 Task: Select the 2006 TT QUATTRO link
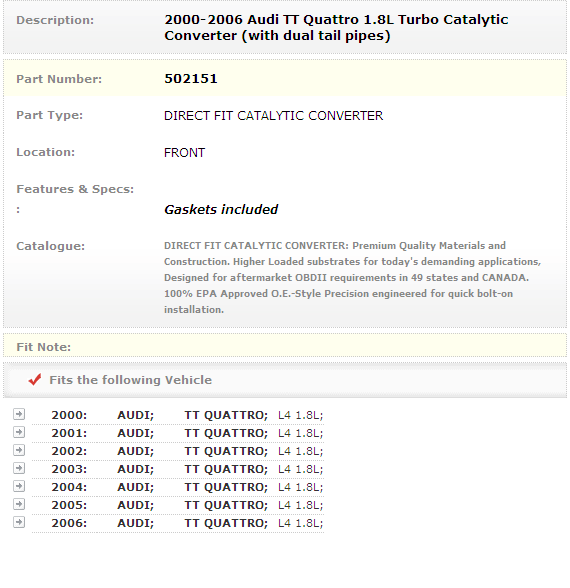pyautogui.click(x=226, y=523)
